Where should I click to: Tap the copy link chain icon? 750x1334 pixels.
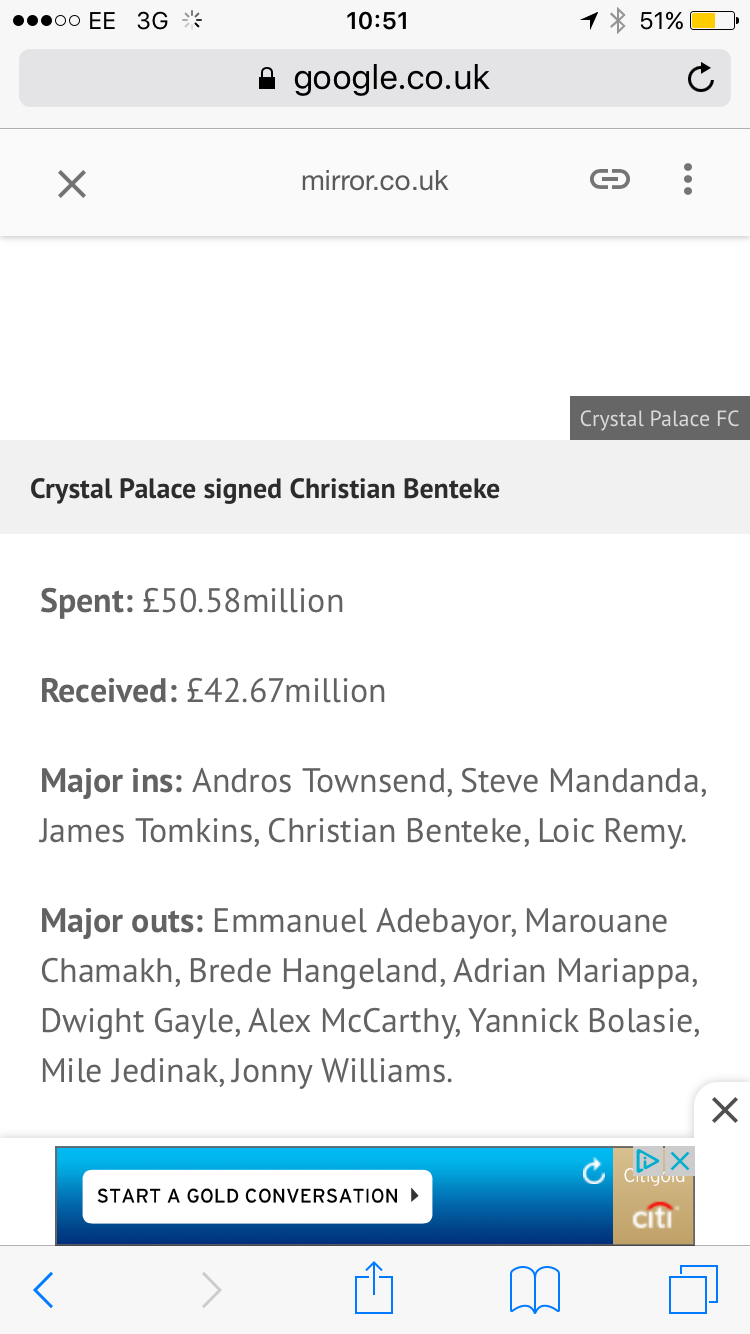point(609,180)
